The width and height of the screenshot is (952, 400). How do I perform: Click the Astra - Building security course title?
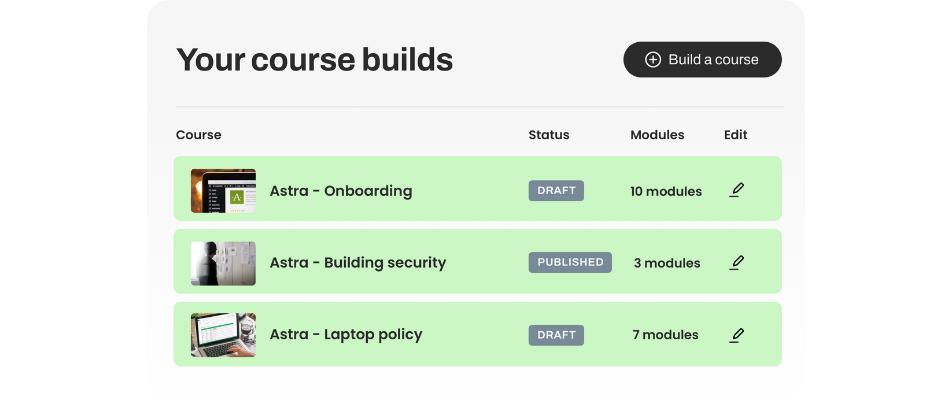tap(358, 262)
